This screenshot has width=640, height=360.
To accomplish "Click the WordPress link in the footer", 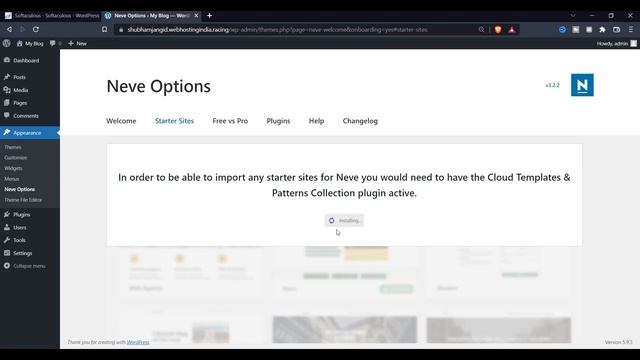I will coord(138,342).
